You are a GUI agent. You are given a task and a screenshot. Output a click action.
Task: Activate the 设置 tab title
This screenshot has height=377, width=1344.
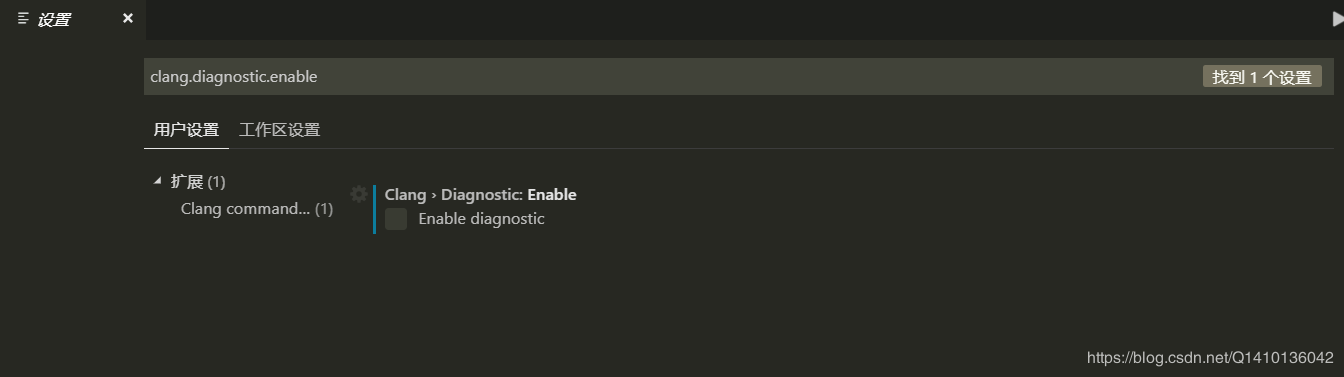[54, 20]
